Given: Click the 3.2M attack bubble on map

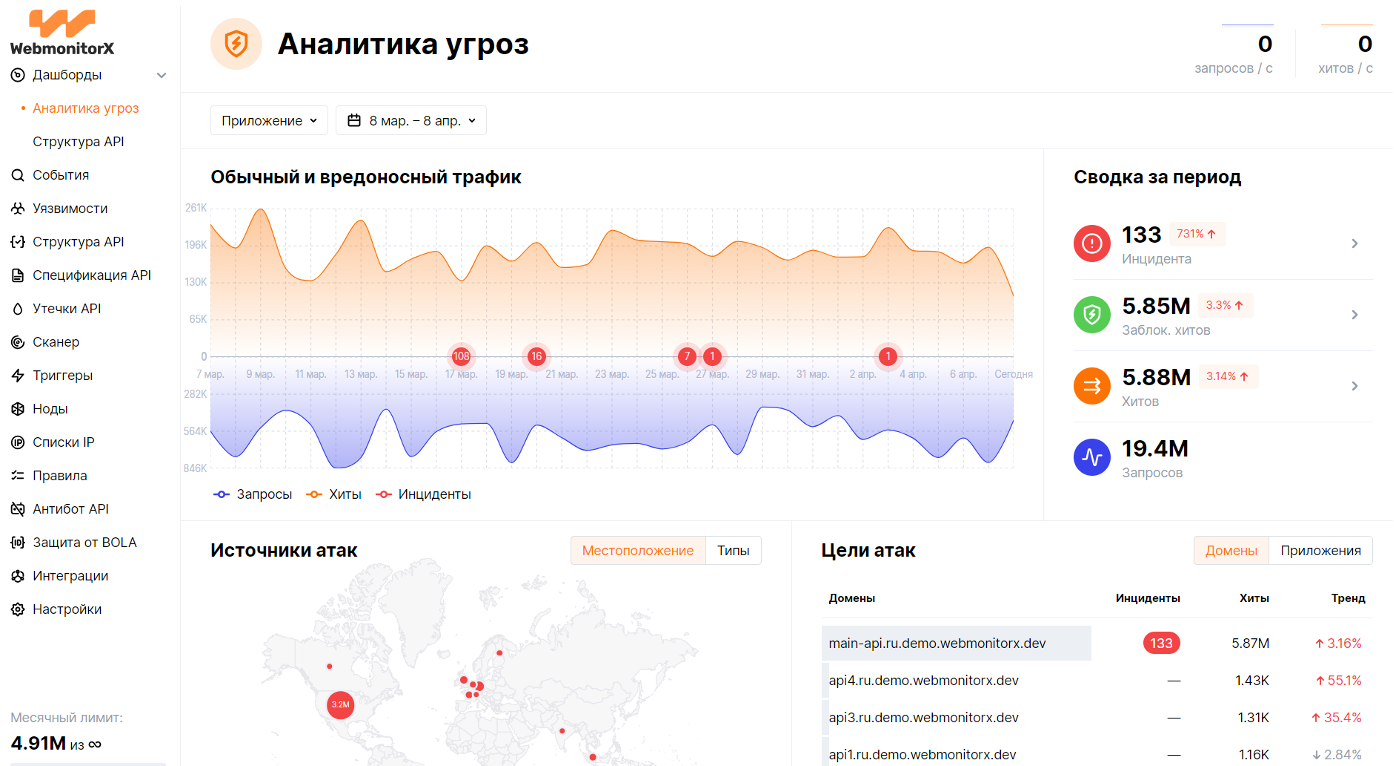Looking at the screenshot, I should click(x=340, y=705).
